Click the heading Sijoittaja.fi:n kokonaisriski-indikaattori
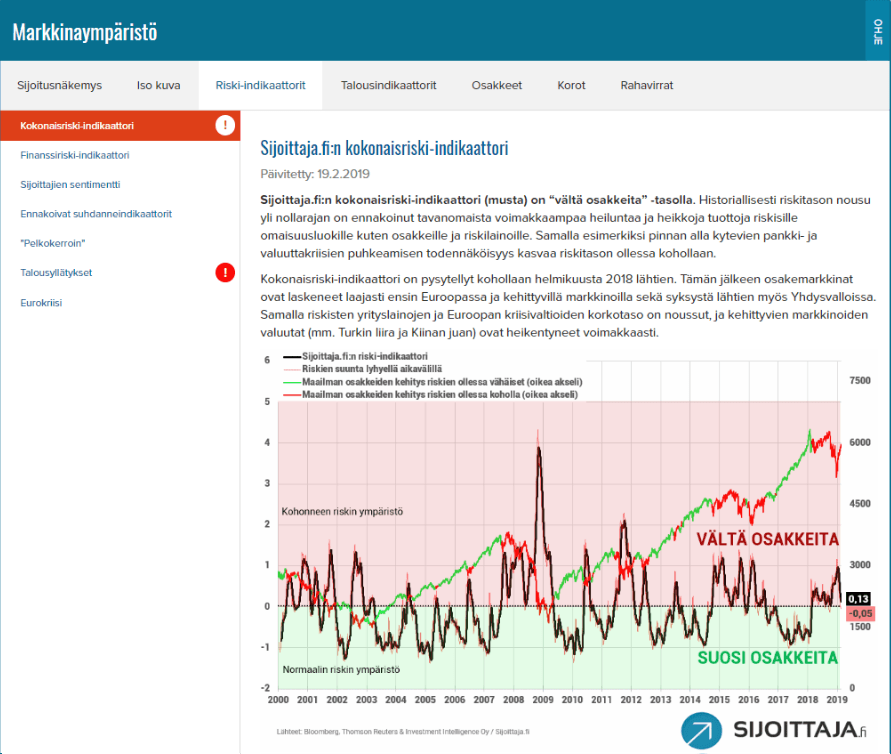This screenshot has width=891, height=754. click(384, 148)
